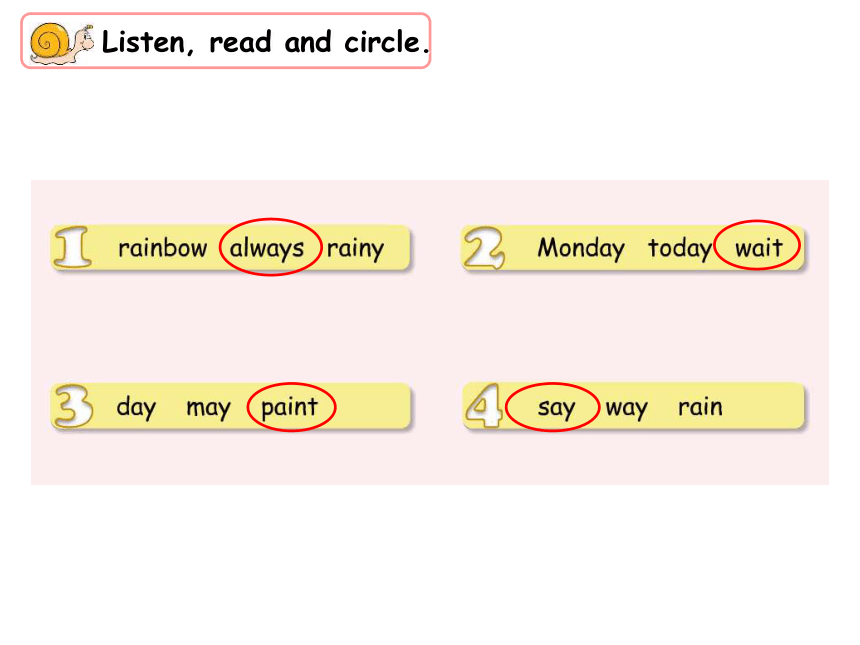This screenshot has width=860, height=645.
Task: Click the word rainbow
Action: click(x=162, y=247)
